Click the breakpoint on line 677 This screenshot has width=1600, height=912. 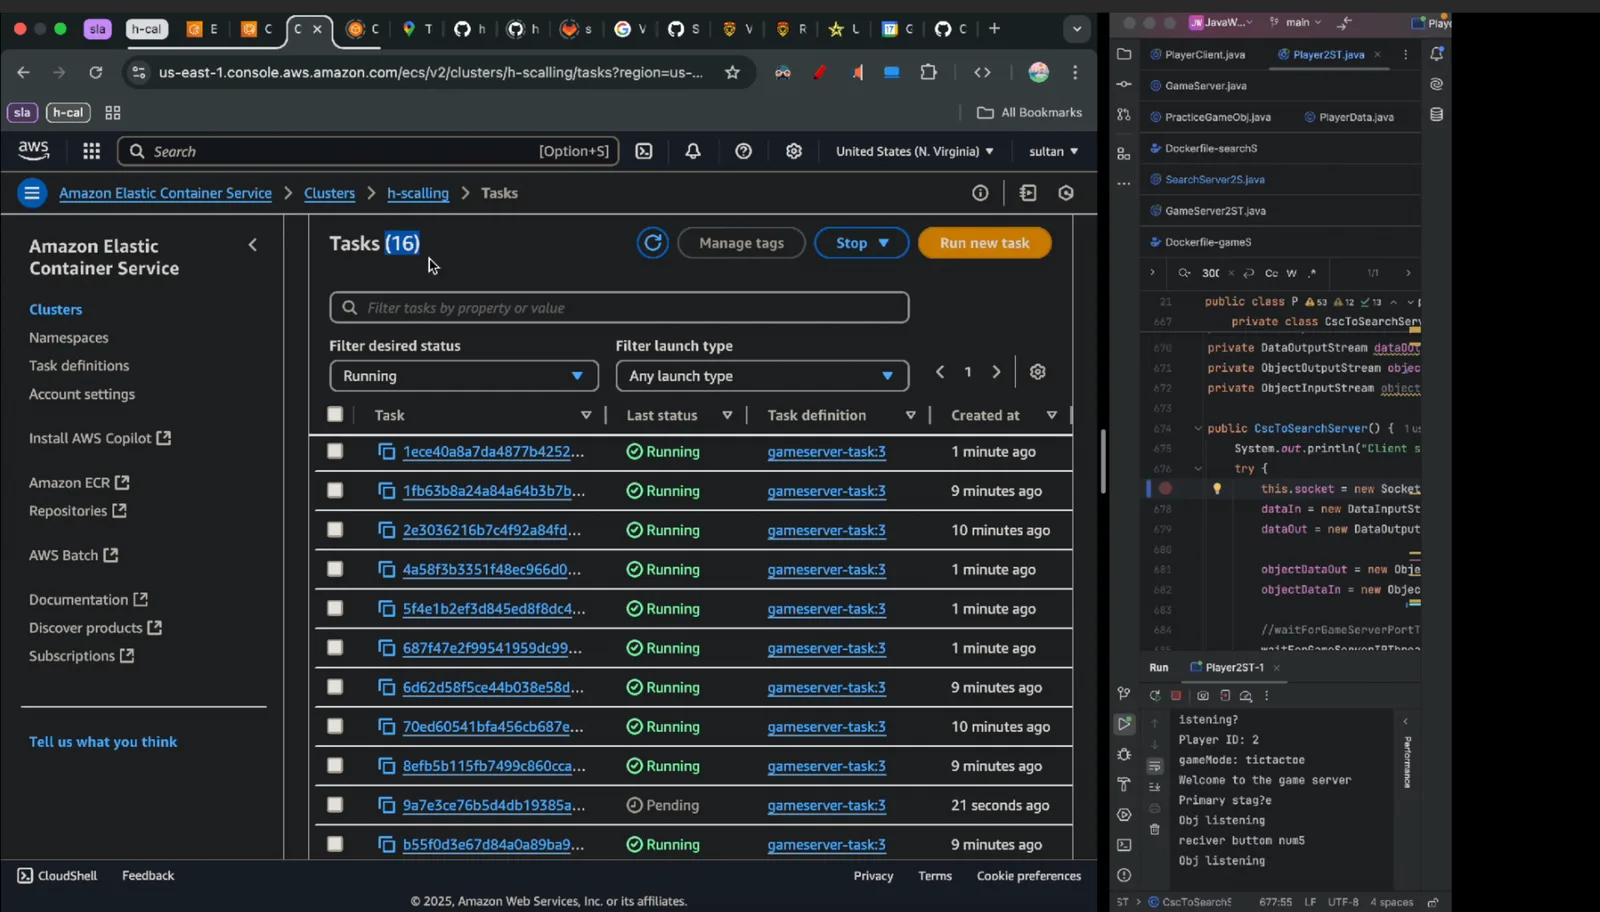tap(1165, 489)
